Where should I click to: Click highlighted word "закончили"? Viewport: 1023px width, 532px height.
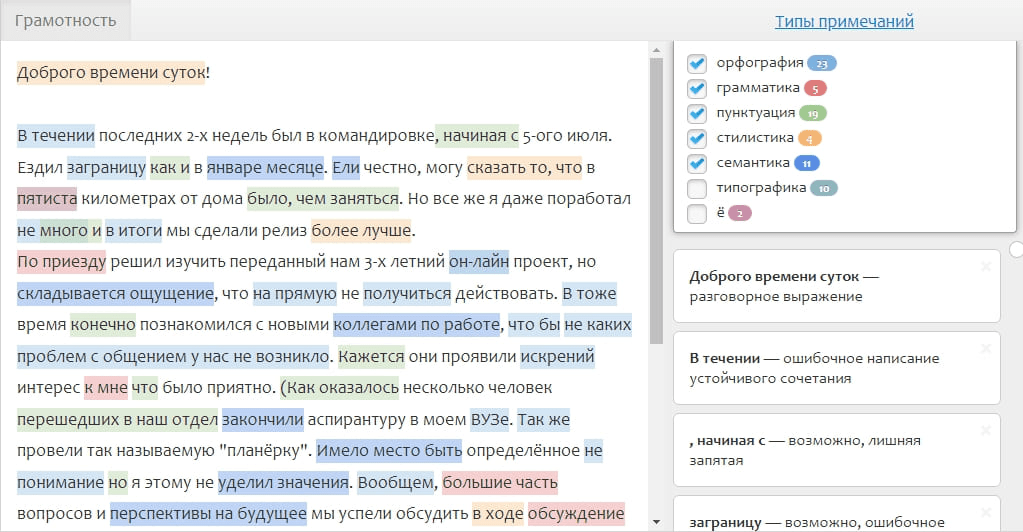coord(263,420)
